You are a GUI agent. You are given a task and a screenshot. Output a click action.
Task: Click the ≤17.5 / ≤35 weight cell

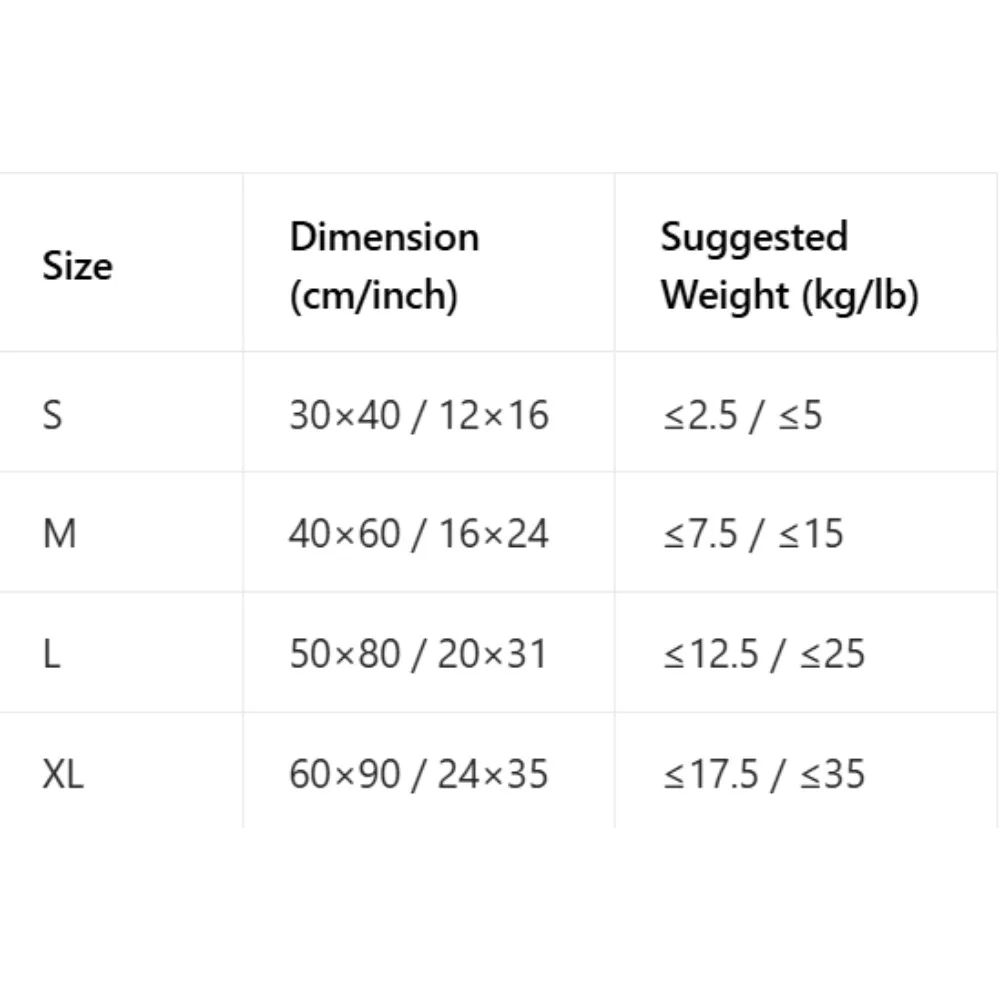[806, 770]
